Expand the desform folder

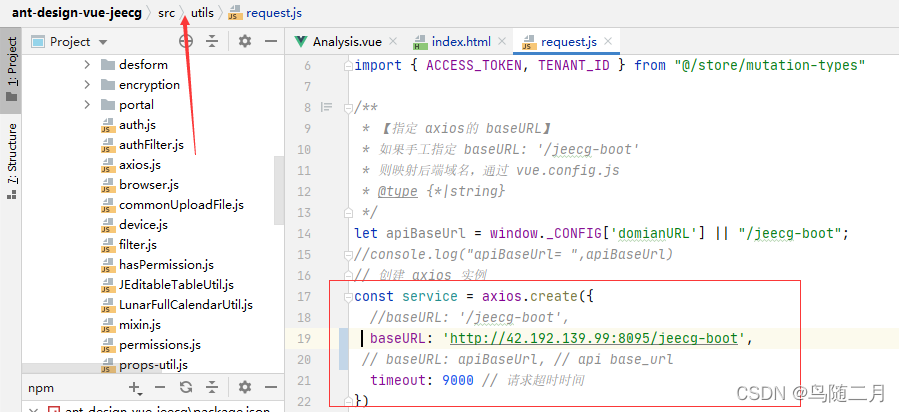tap(87, 65)
